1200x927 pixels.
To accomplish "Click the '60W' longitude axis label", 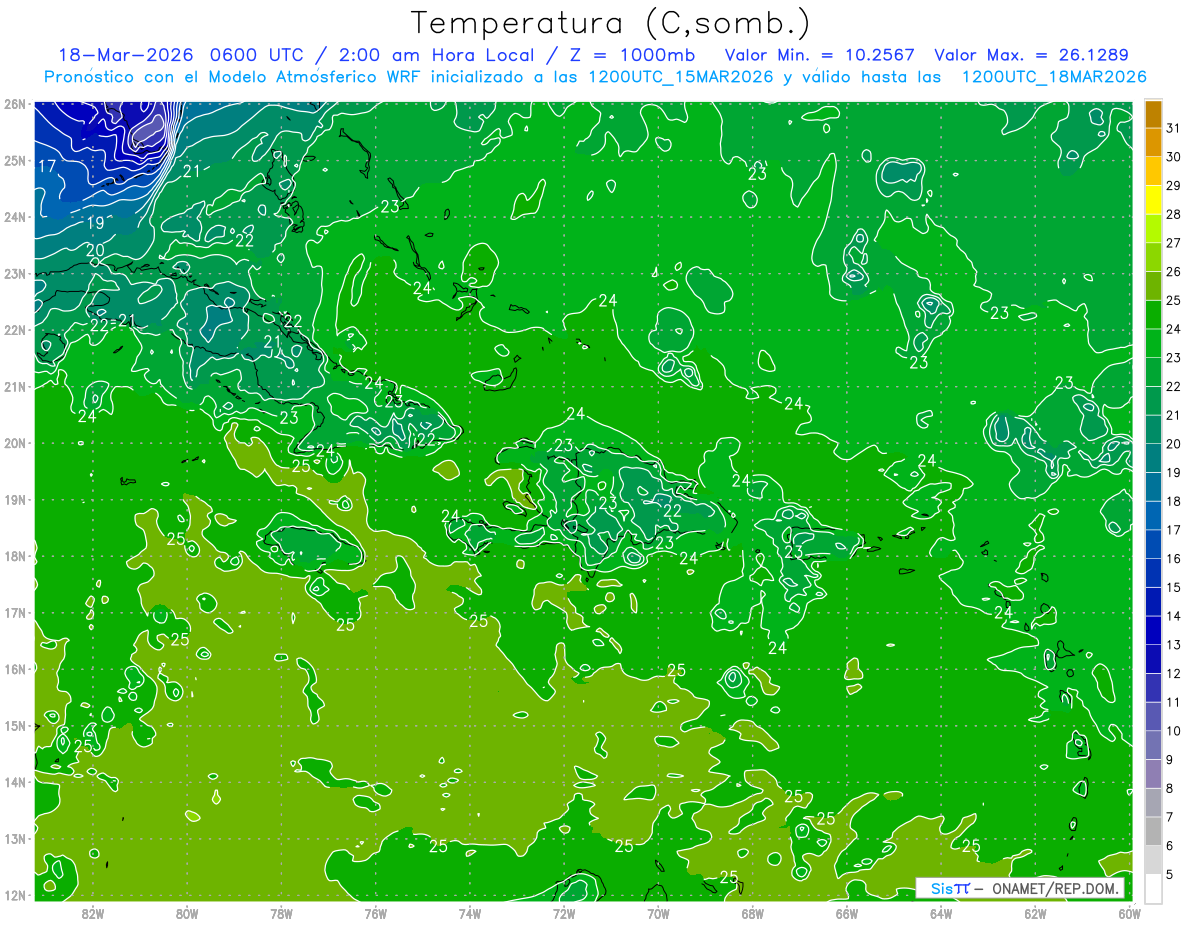I will pyautogui.click(x=1129, y=914).
